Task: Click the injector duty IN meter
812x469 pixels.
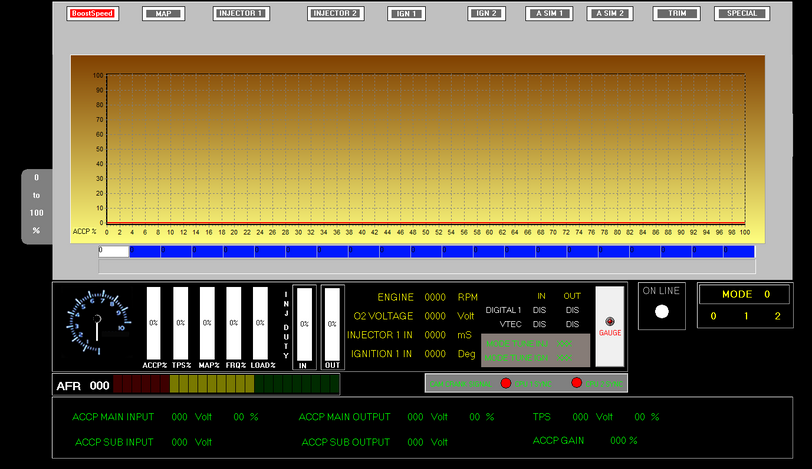Action: (x=304, y=324)
